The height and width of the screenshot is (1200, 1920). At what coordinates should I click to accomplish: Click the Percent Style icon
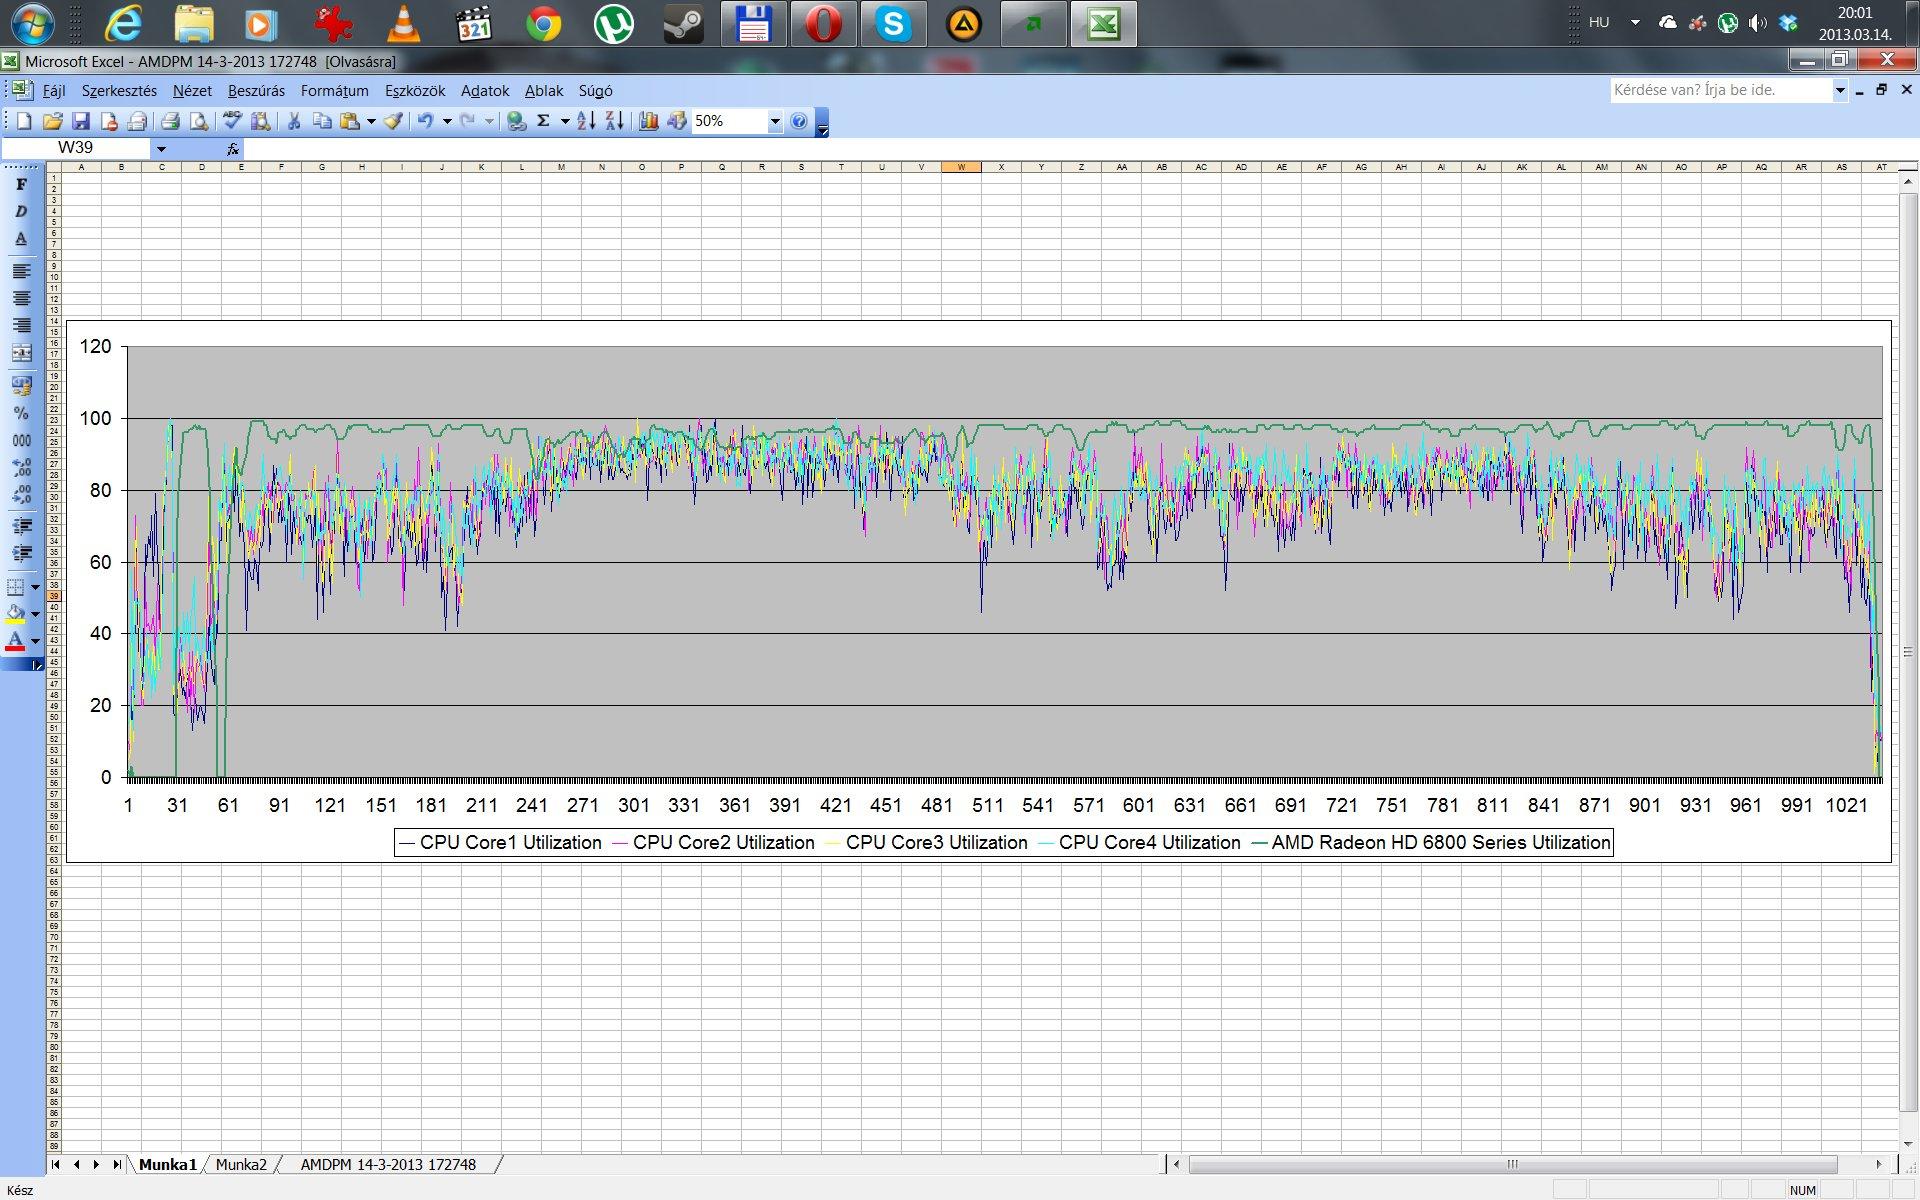point(21,413)
